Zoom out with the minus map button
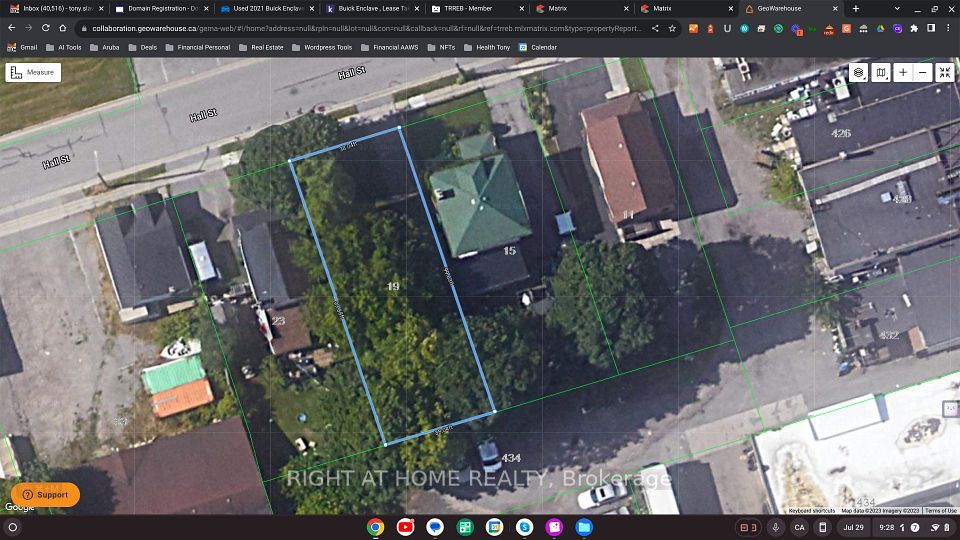Viewport: 960px width, 540px height. click(x=923, y=72)
